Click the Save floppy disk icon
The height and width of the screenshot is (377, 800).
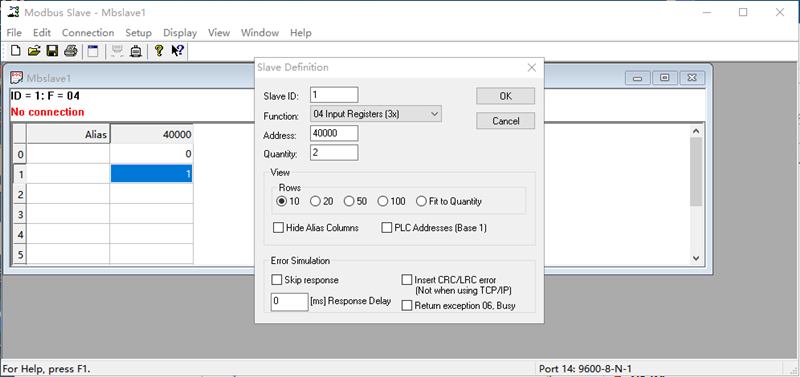tap(52, 51)
